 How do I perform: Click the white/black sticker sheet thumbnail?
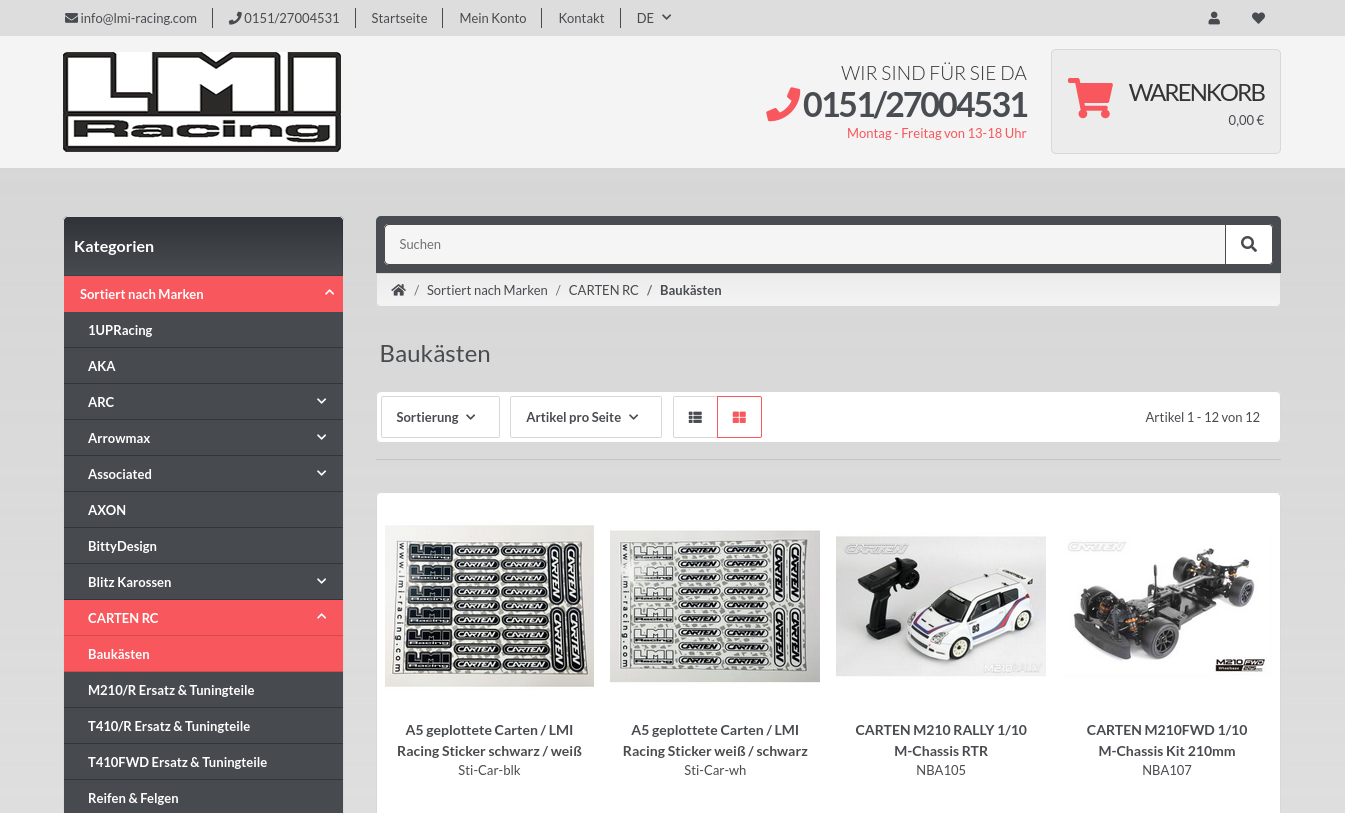715,606
